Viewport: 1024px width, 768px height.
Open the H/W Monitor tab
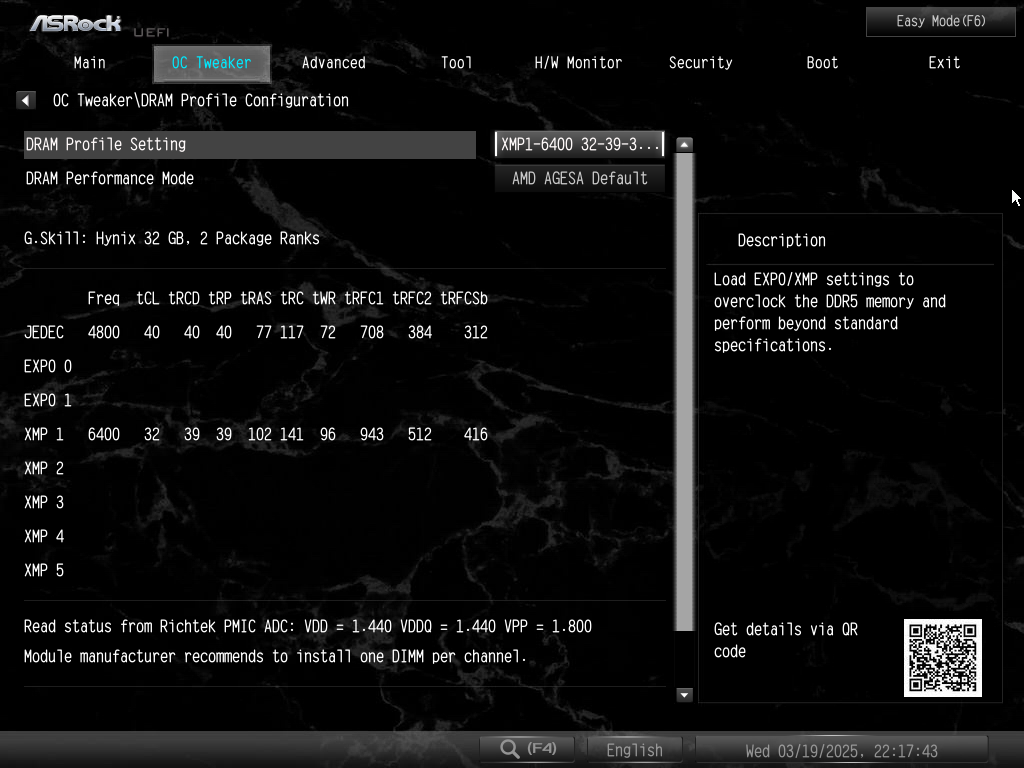click(578, 63)
